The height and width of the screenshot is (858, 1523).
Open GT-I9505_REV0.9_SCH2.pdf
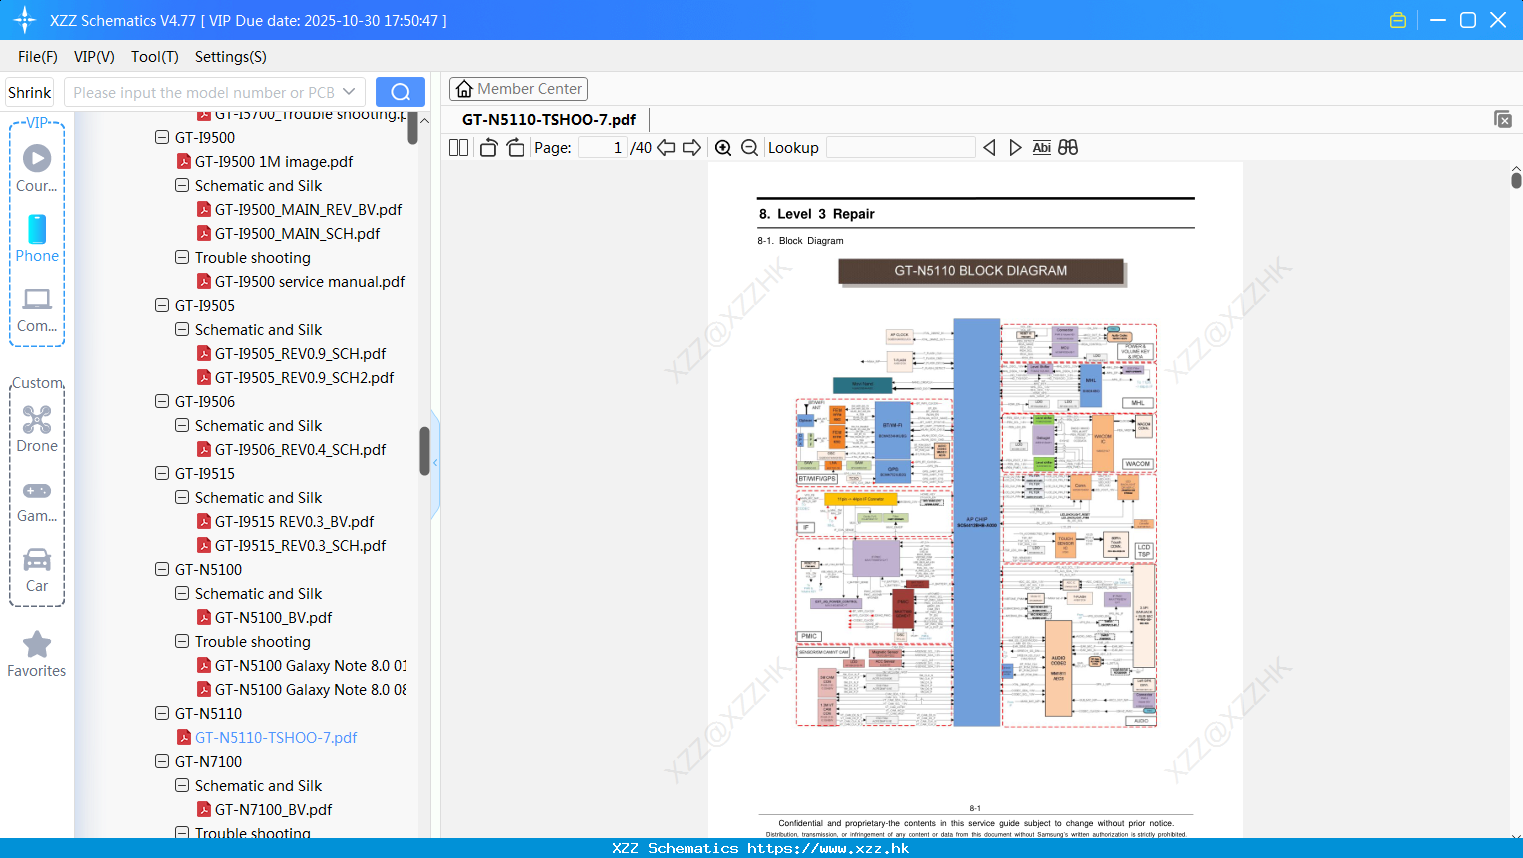click(304, 377)
